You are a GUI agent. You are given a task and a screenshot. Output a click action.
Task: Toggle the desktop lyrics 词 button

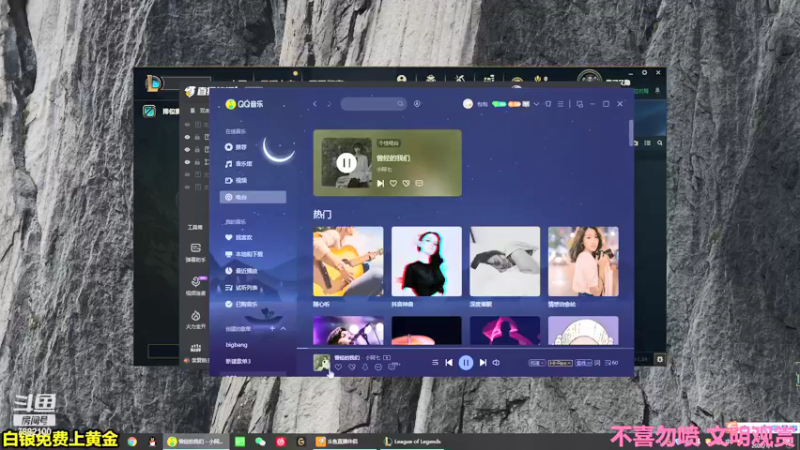(597, 363)
